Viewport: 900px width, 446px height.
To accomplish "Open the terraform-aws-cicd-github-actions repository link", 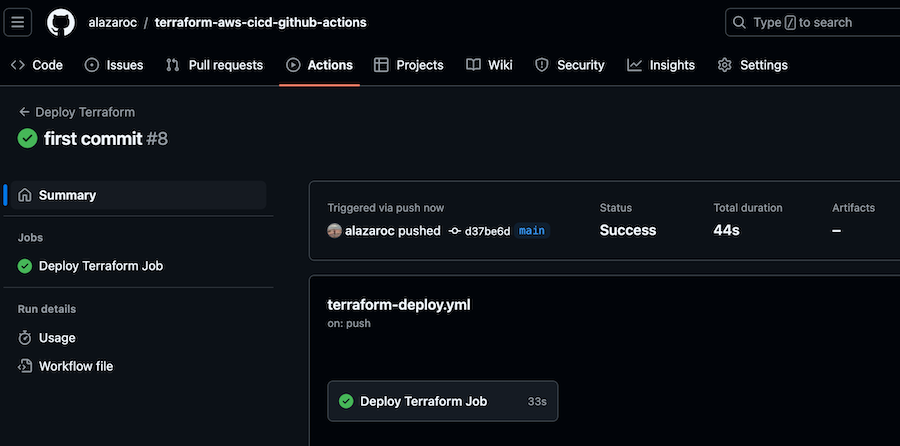I will tap(261, 22).
